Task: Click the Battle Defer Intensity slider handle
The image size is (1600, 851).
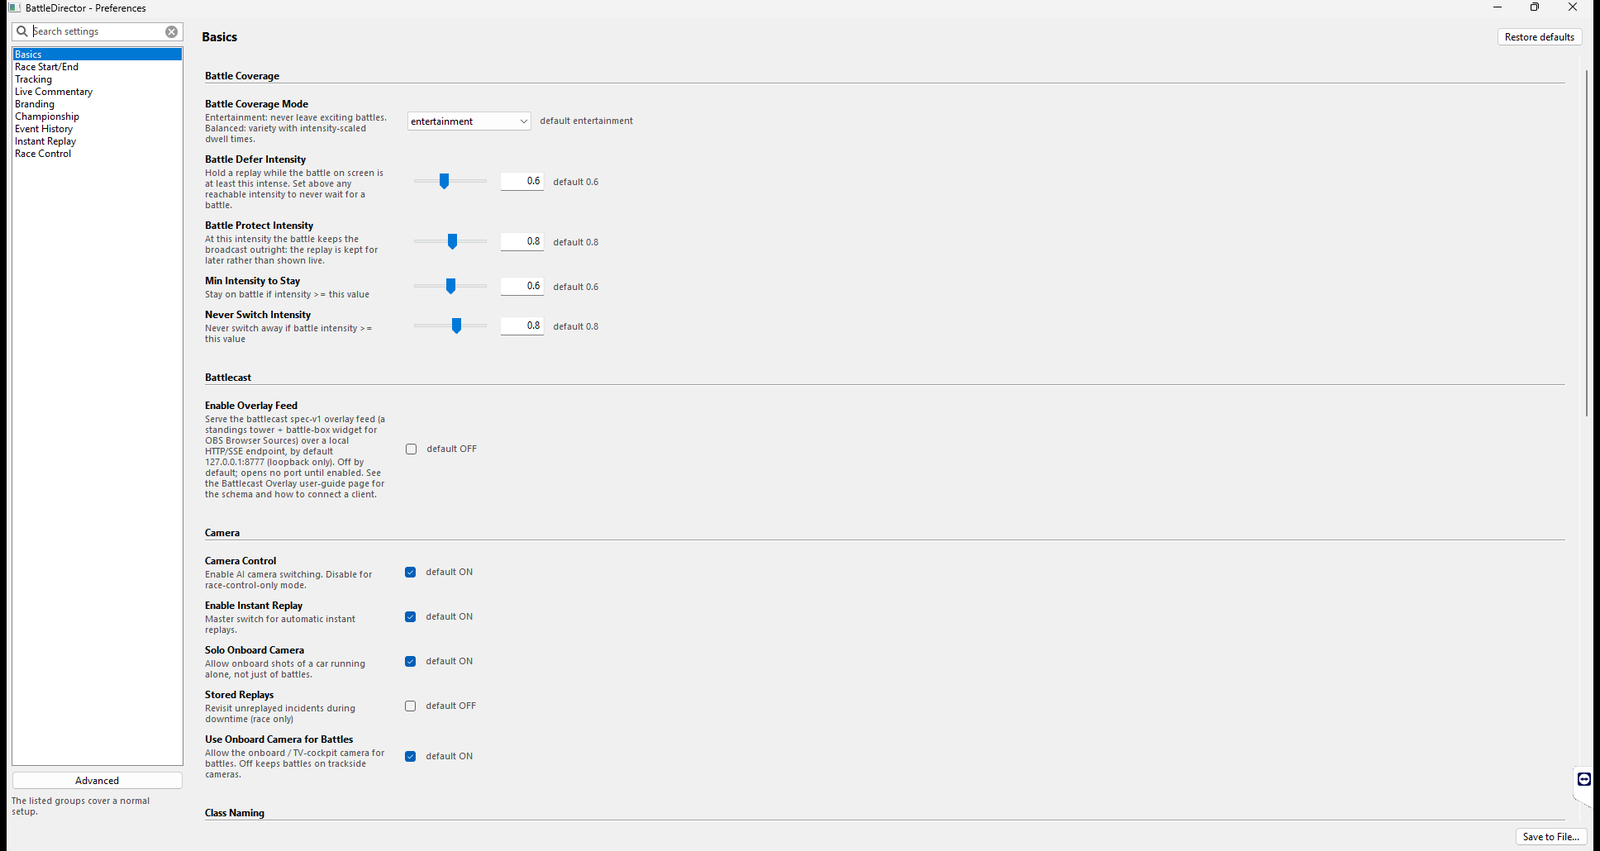Action: point(444,181)
